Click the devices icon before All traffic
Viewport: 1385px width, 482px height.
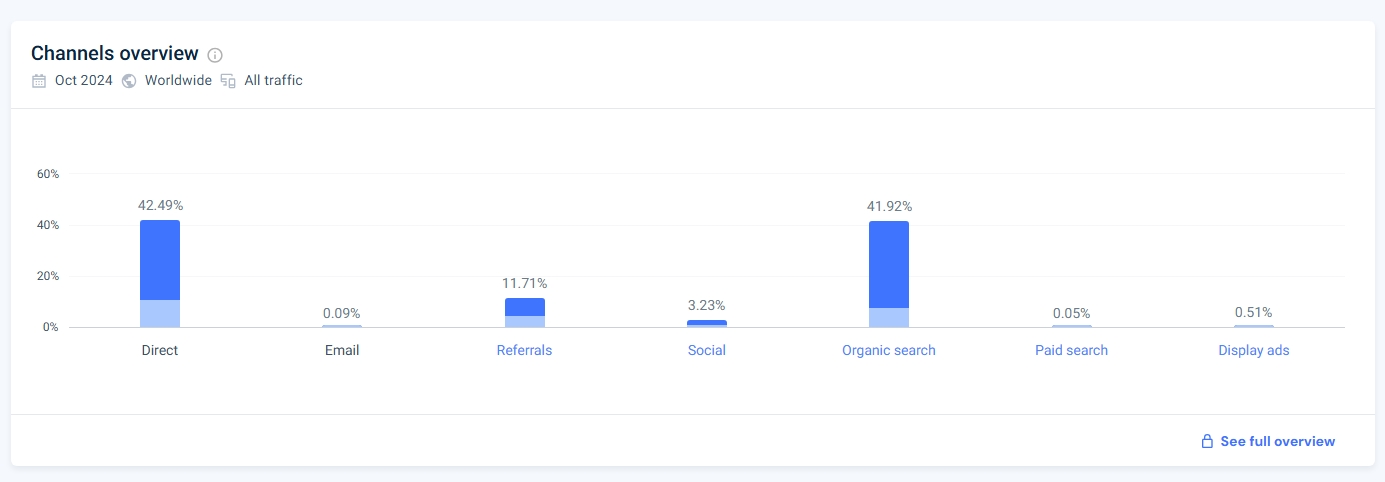point(228,81)
